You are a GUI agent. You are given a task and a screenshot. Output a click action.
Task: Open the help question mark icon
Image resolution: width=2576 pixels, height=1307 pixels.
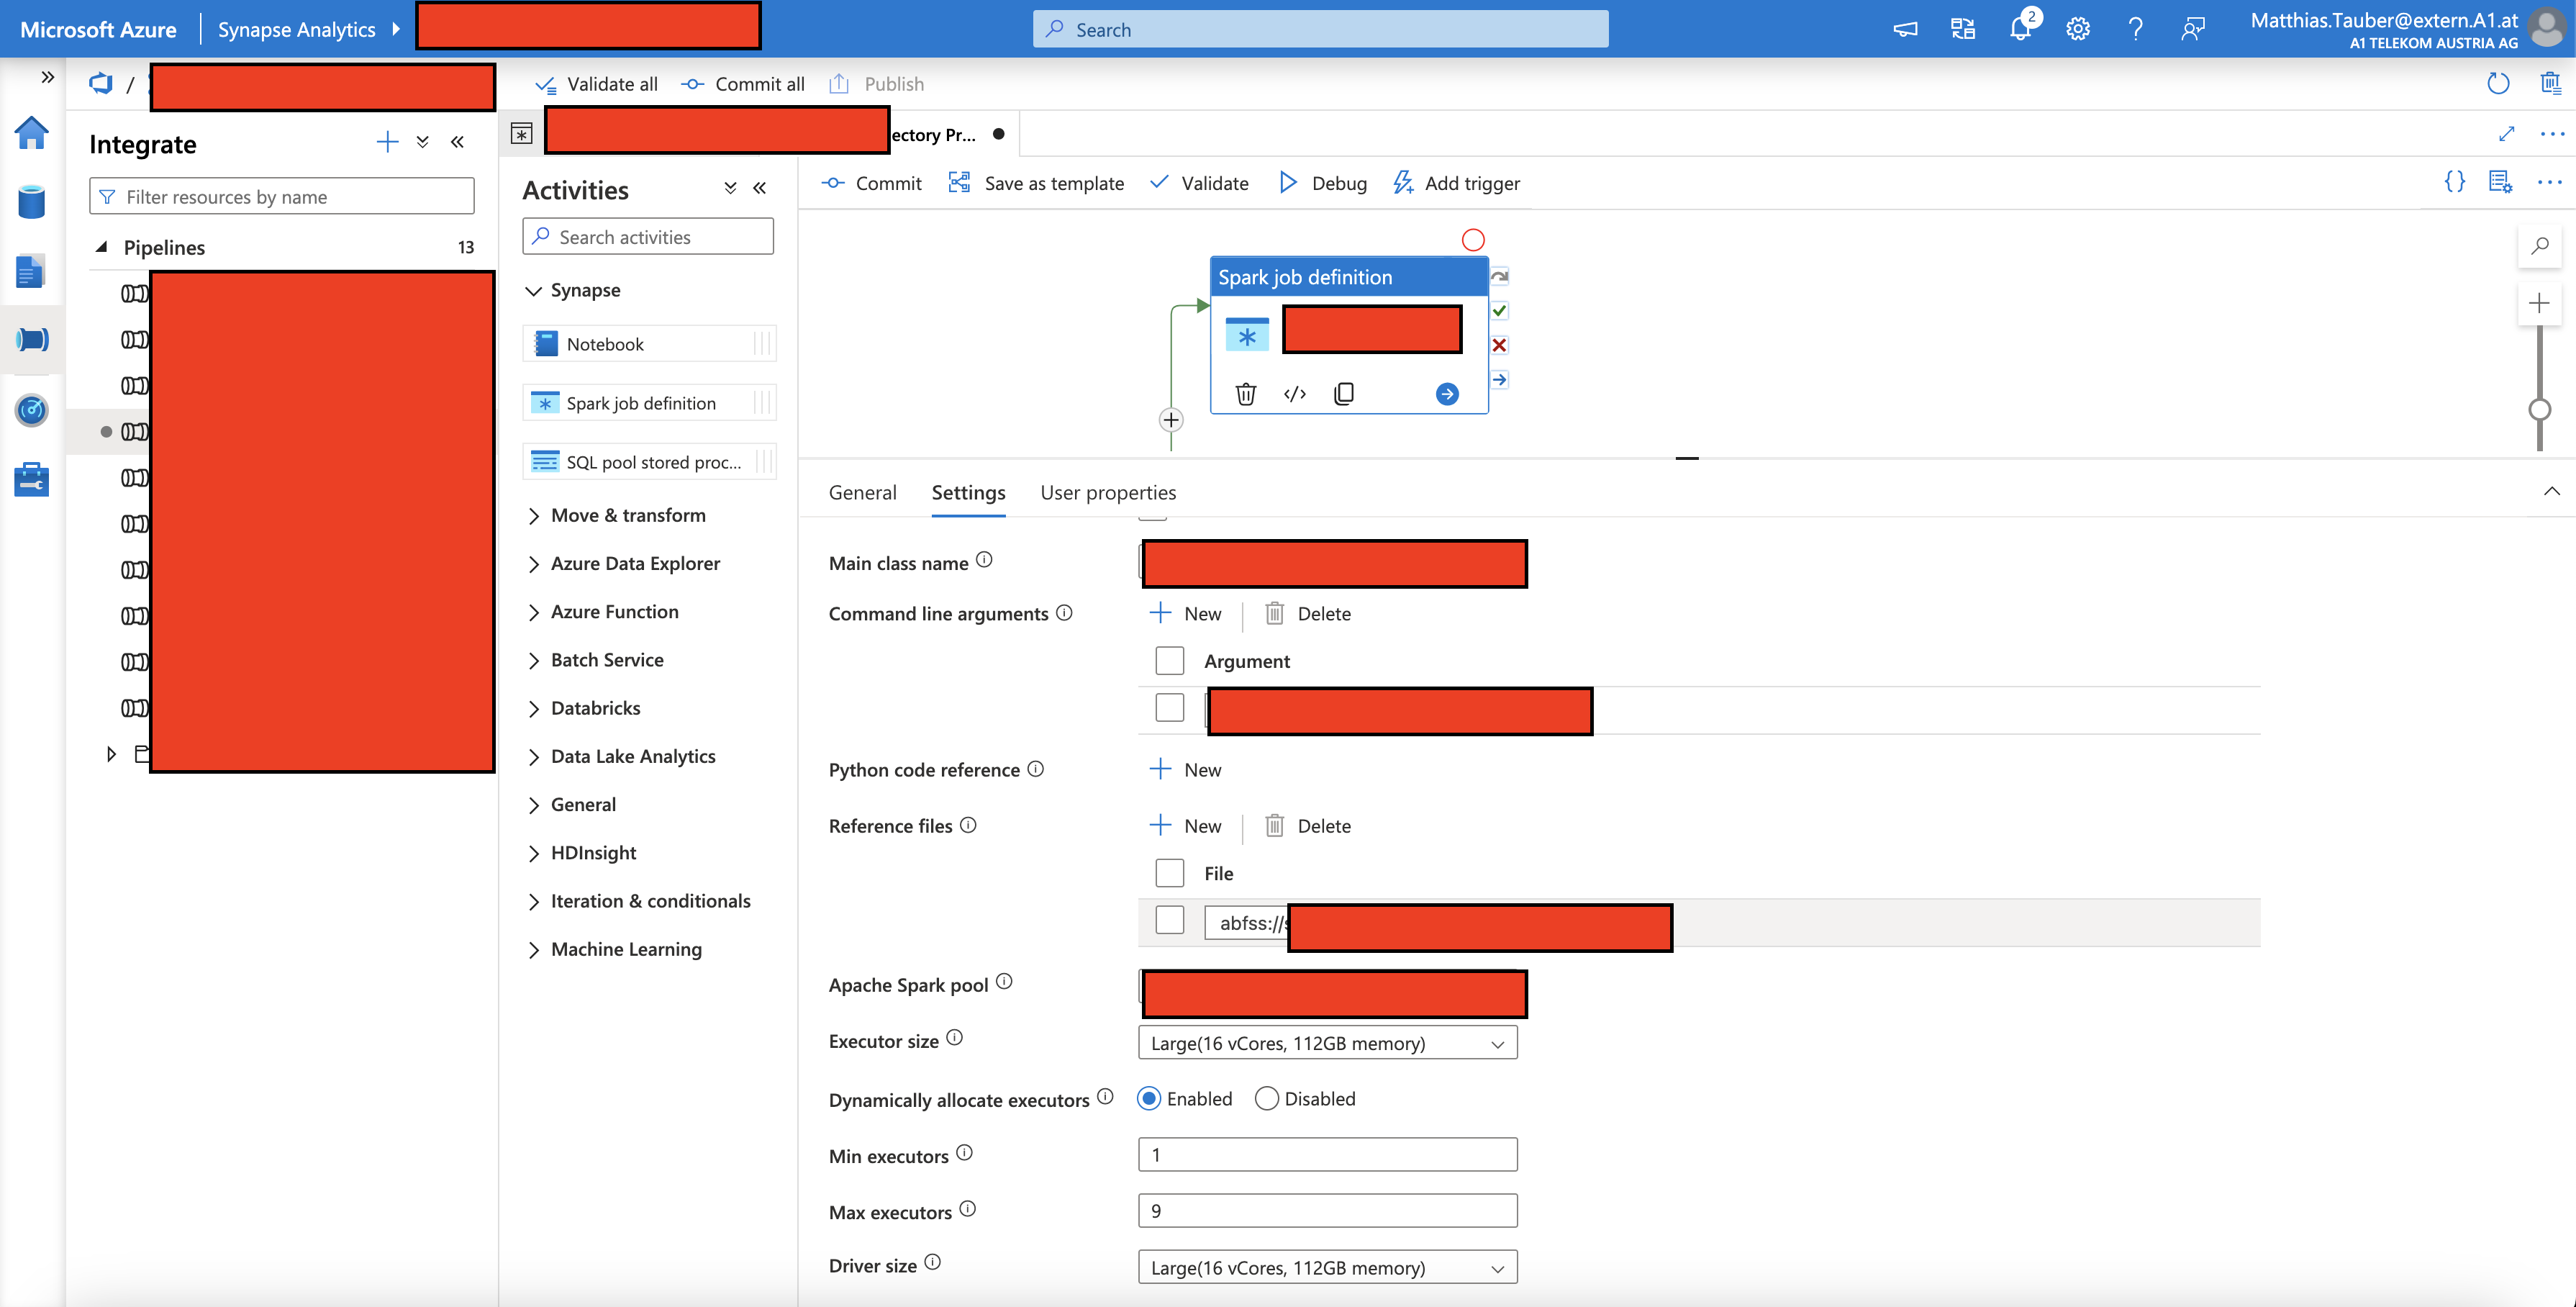tap(2135, 29)
